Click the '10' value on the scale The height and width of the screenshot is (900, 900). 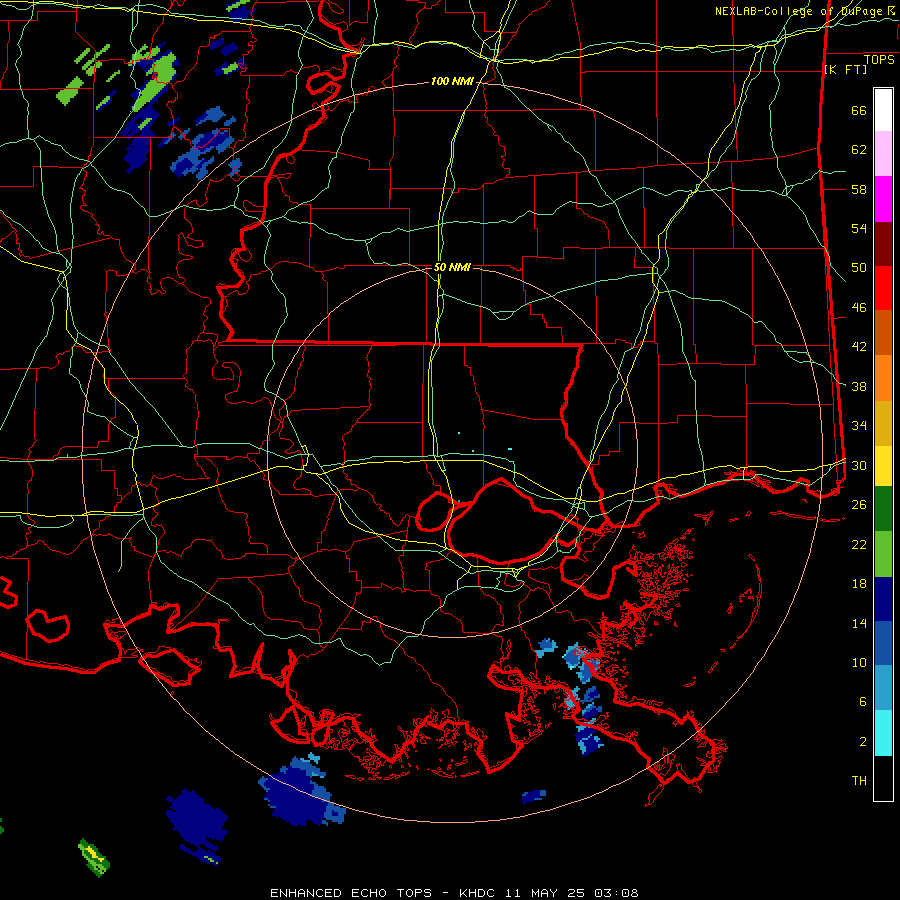859,662
